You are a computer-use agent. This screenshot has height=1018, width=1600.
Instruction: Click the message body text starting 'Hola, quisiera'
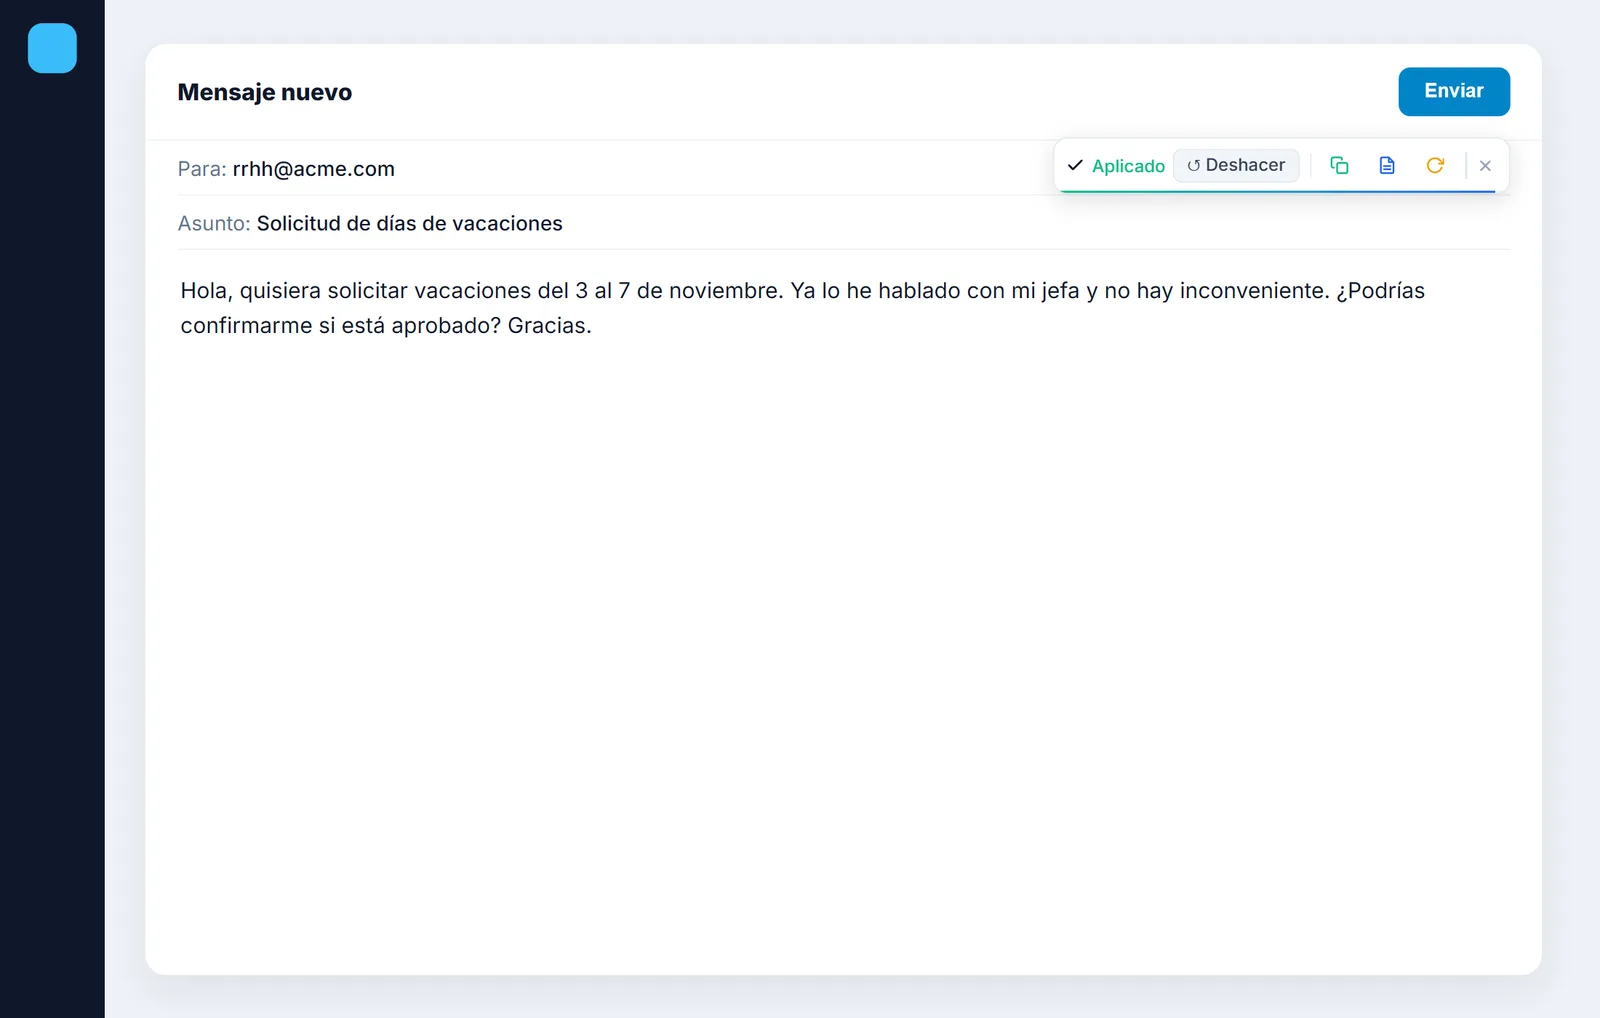coord(802,308)
